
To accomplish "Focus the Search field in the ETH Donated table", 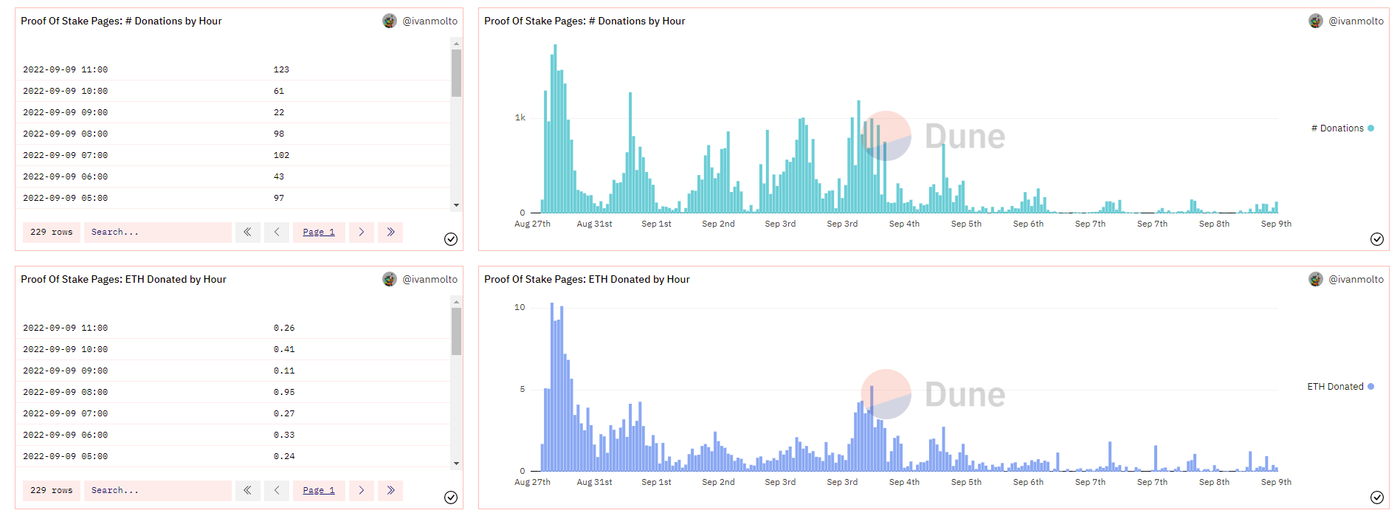I will [x=157, y=490].
